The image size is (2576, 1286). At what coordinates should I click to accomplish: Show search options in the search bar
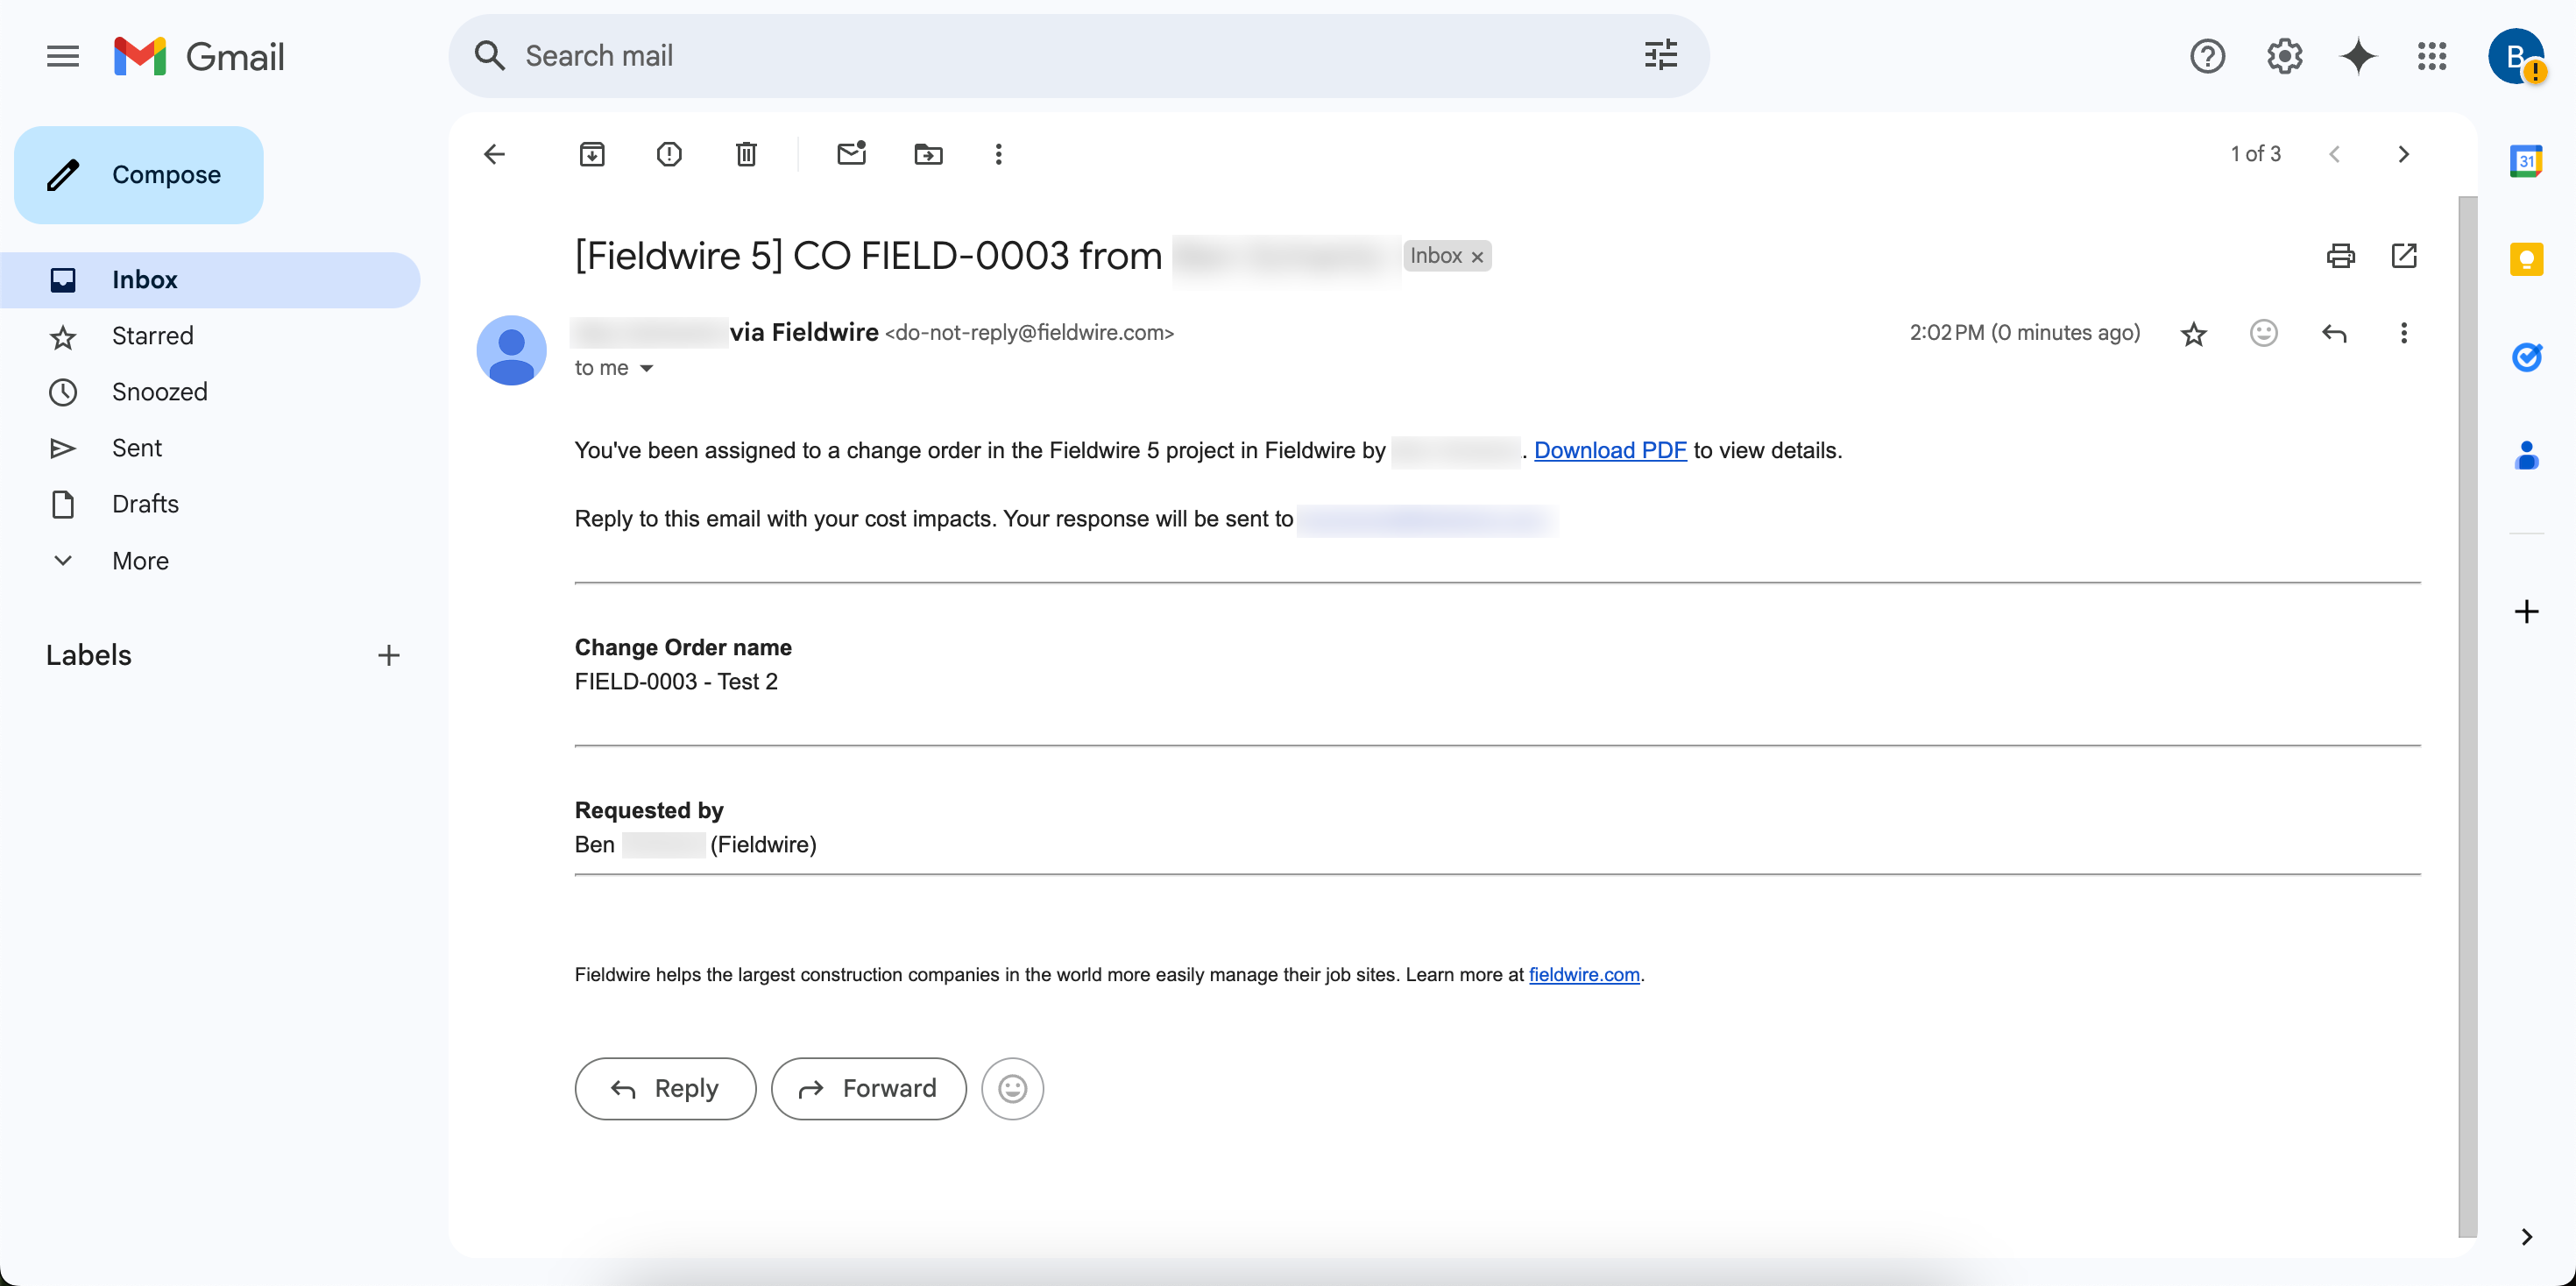[x=1660, y=56]
